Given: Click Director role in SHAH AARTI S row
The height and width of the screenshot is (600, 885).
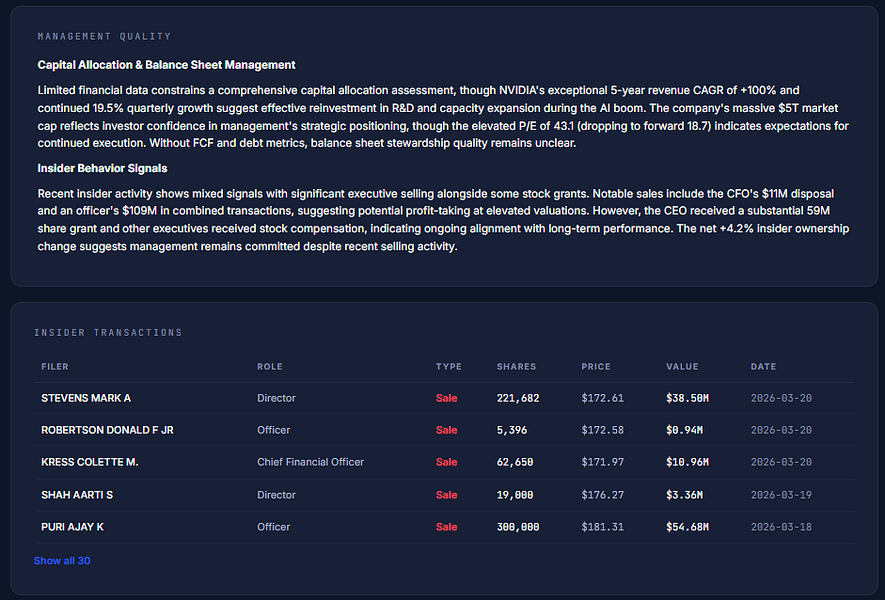Looking at the screenshot, I should click(x=277, y=495).
